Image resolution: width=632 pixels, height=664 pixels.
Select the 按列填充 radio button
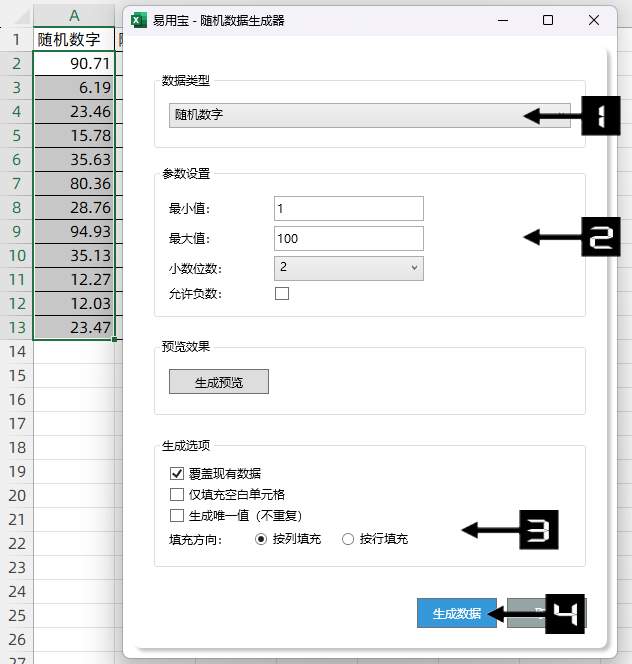pyautogui.click(x=262, y=539)
